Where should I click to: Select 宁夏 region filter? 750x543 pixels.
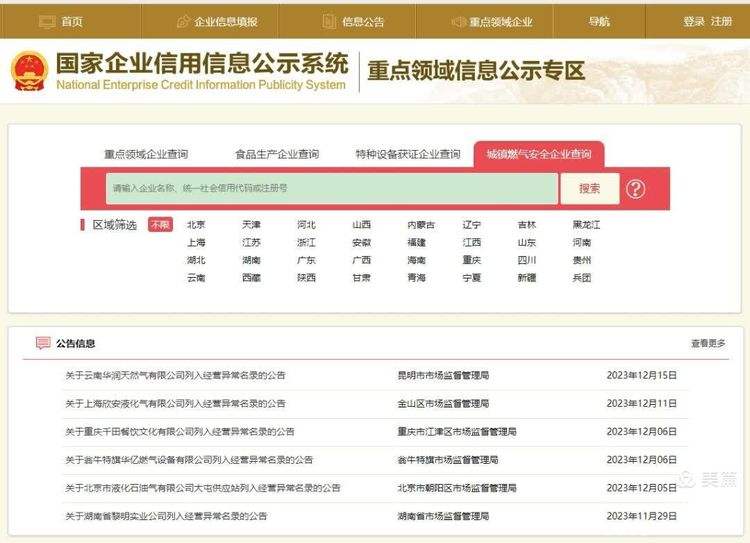coord(472,277)
